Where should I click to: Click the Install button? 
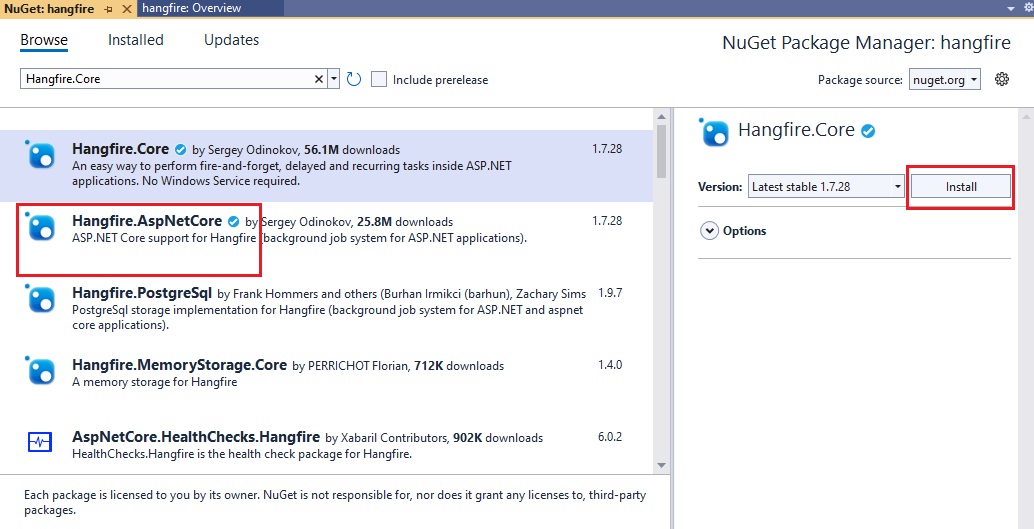[x=961, y=187]
